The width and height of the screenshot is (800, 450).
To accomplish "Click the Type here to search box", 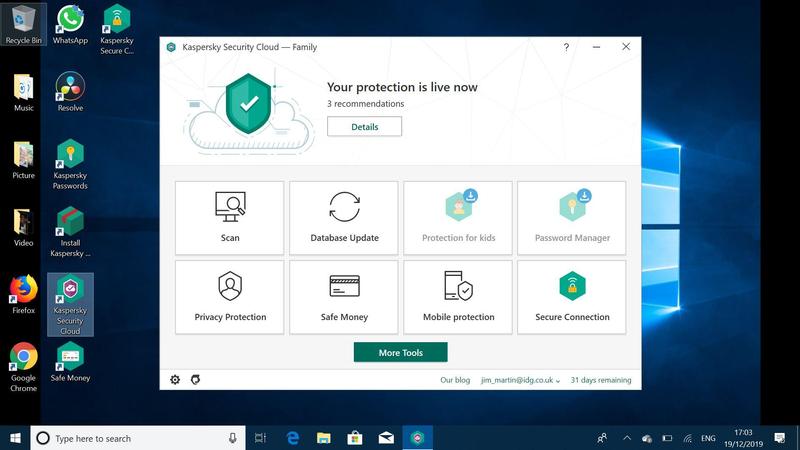I will tap(138, 438).
